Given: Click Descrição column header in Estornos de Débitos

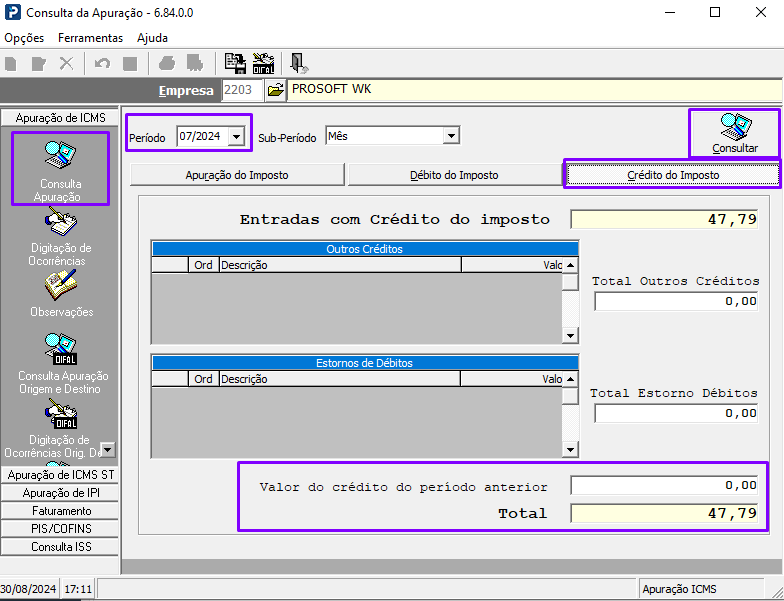Looking at the screenshot, I should [340, 379].
